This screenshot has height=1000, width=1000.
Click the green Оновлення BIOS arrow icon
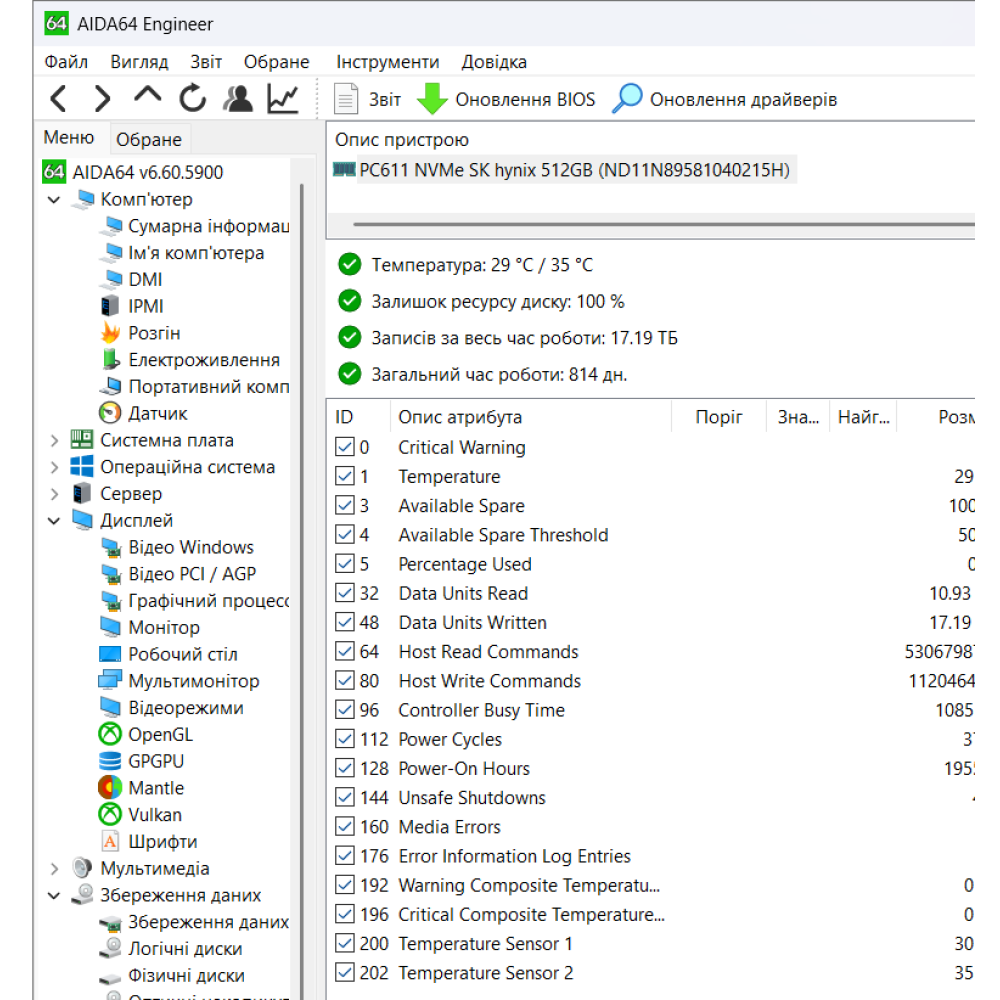(428, 98)
